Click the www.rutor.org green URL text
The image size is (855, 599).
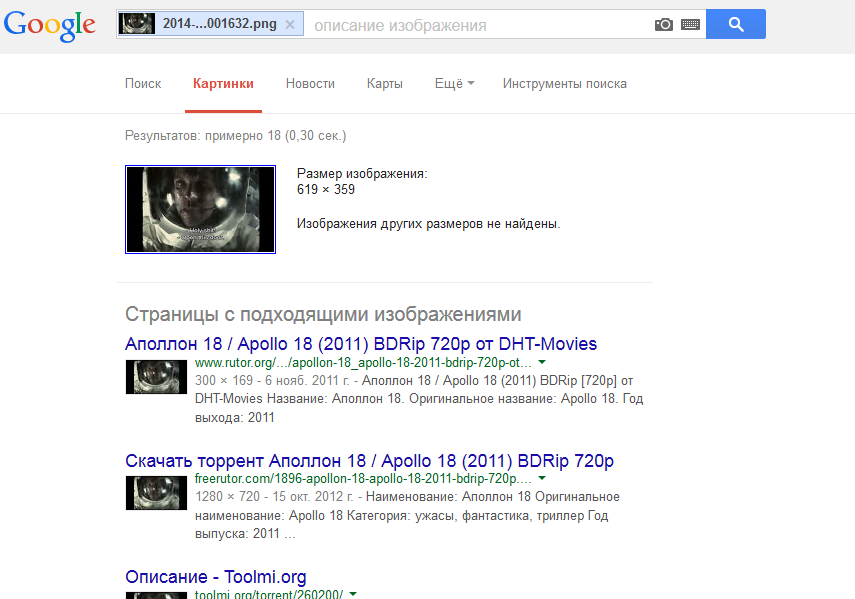pos(363,362)
